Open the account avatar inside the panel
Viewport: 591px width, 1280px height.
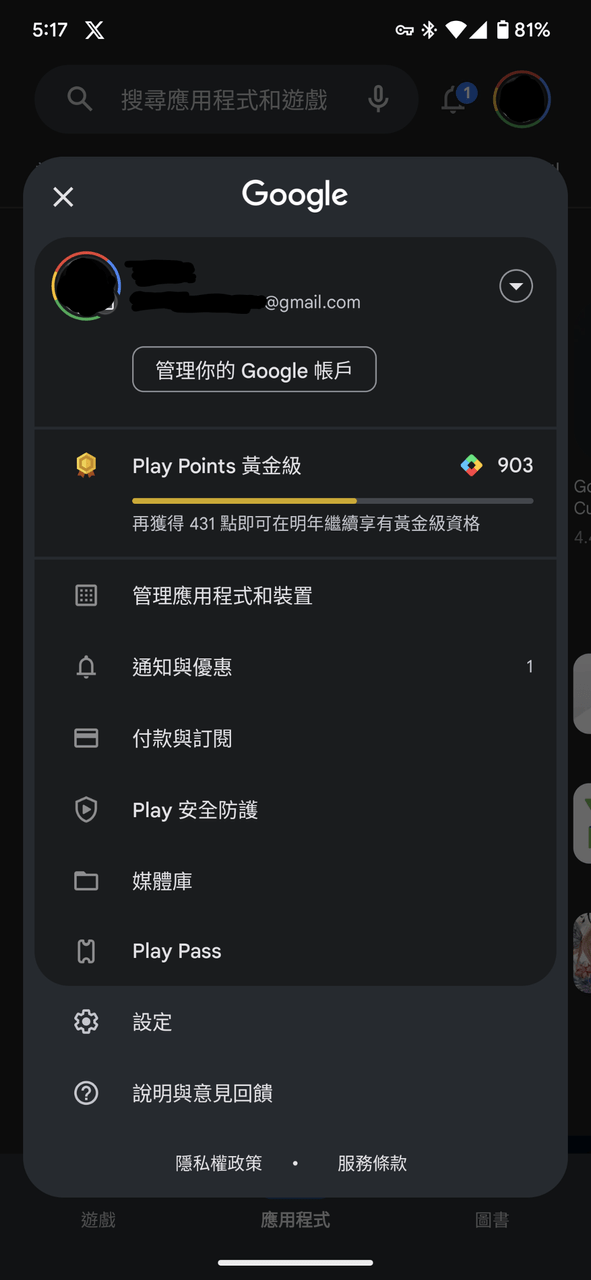tap(86, 286)
